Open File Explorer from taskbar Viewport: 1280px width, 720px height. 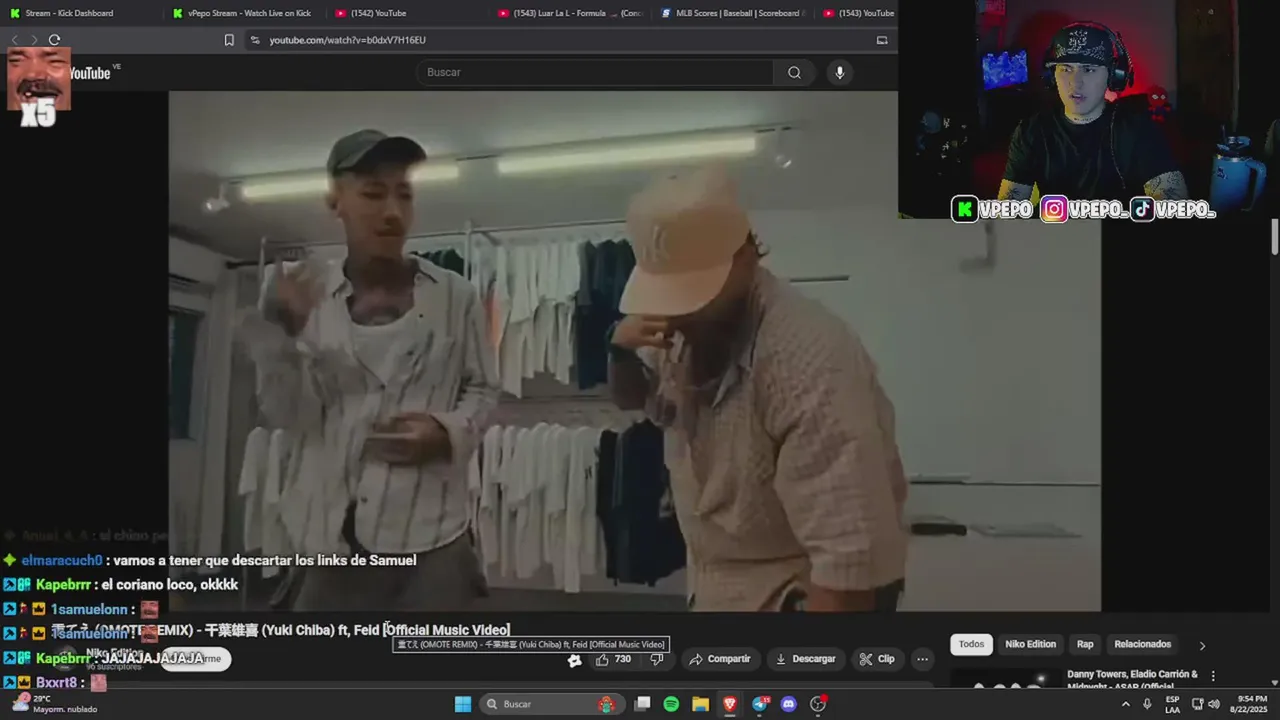[700, 704]
